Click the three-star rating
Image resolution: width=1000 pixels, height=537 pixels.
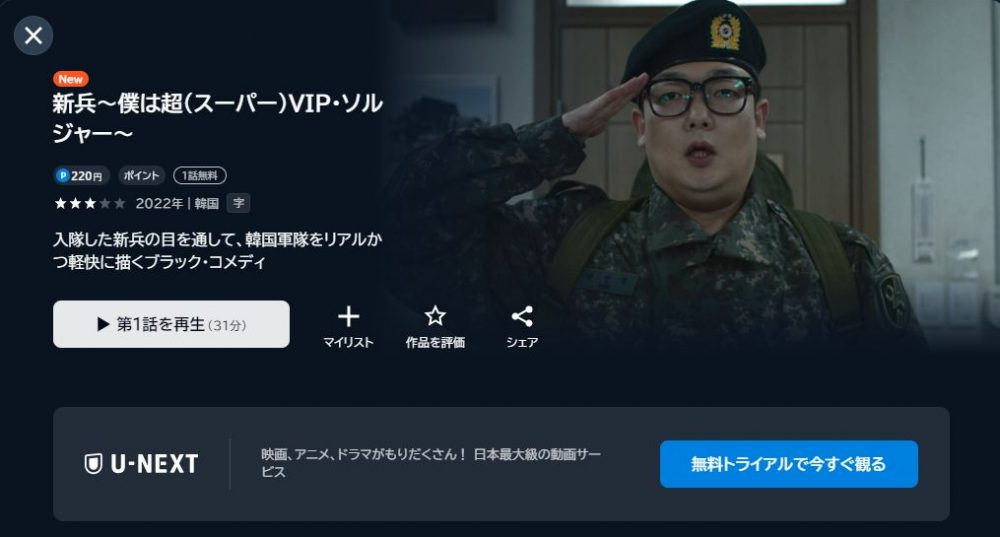pos(89,203)
